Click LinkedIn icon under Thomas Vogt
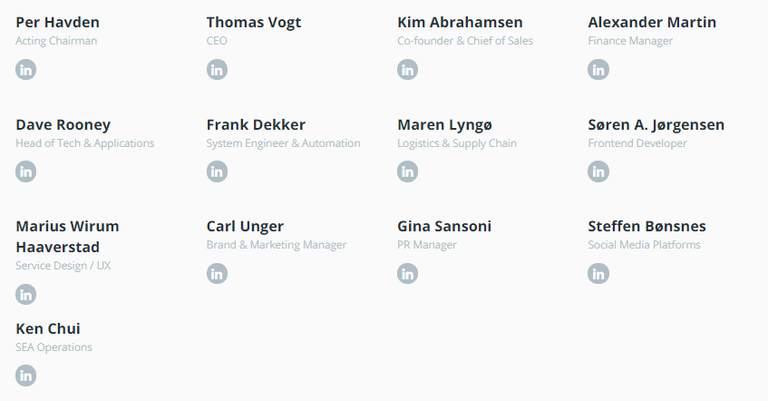 click(x=217, y=70)
